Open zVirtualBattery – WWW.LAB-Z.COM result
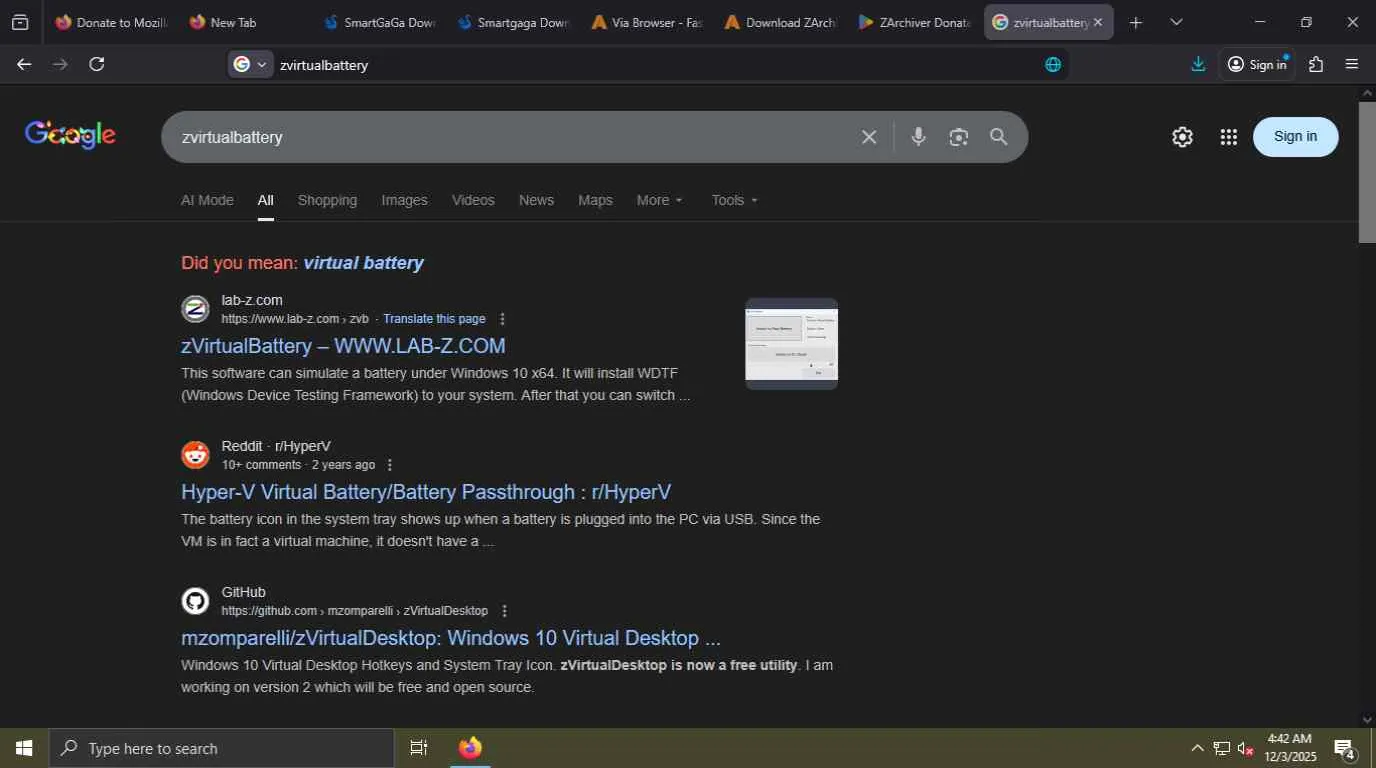 [x=343, y=346]
